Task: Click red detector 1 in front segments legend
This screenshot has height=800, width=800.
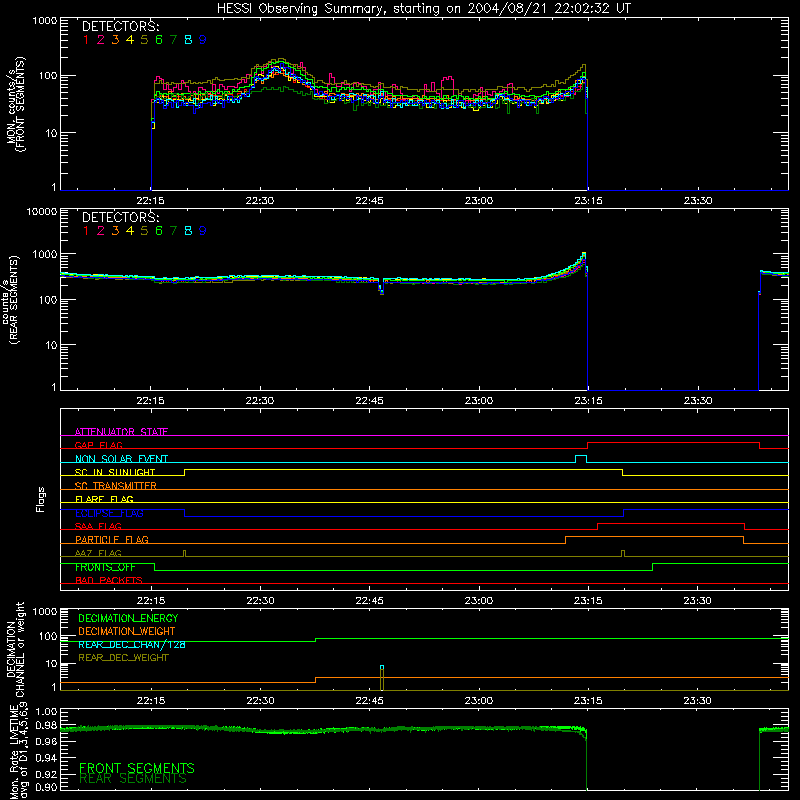Action: tap(86, 40)
